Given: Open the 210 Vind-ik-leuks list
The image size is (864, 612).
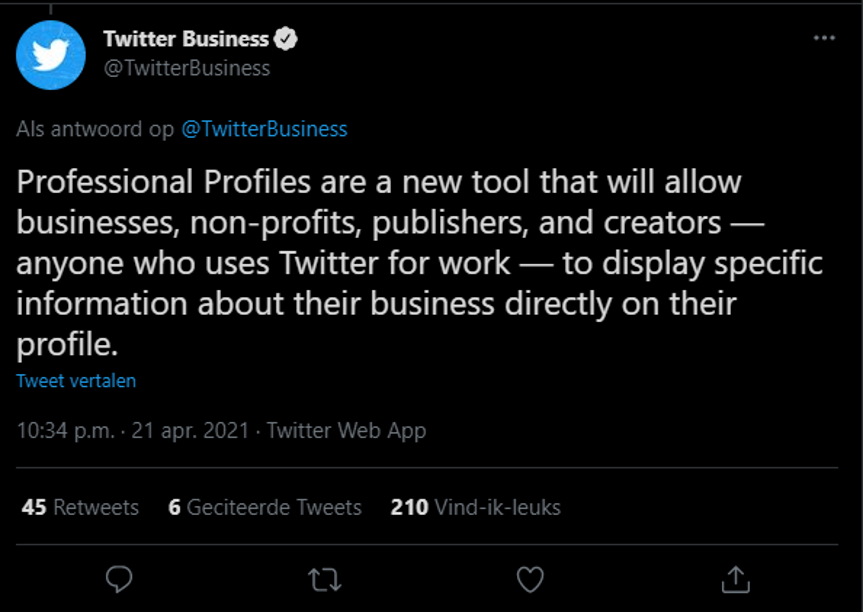Looking at the screenshot, I should pyautogui.click(x=475, y=507).
